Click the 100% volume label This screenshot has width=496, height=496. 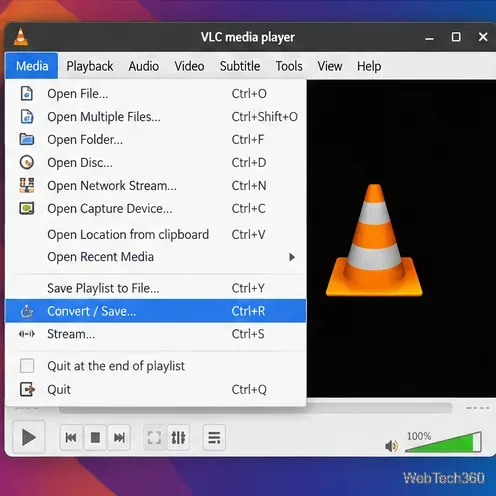coord(419,436)
